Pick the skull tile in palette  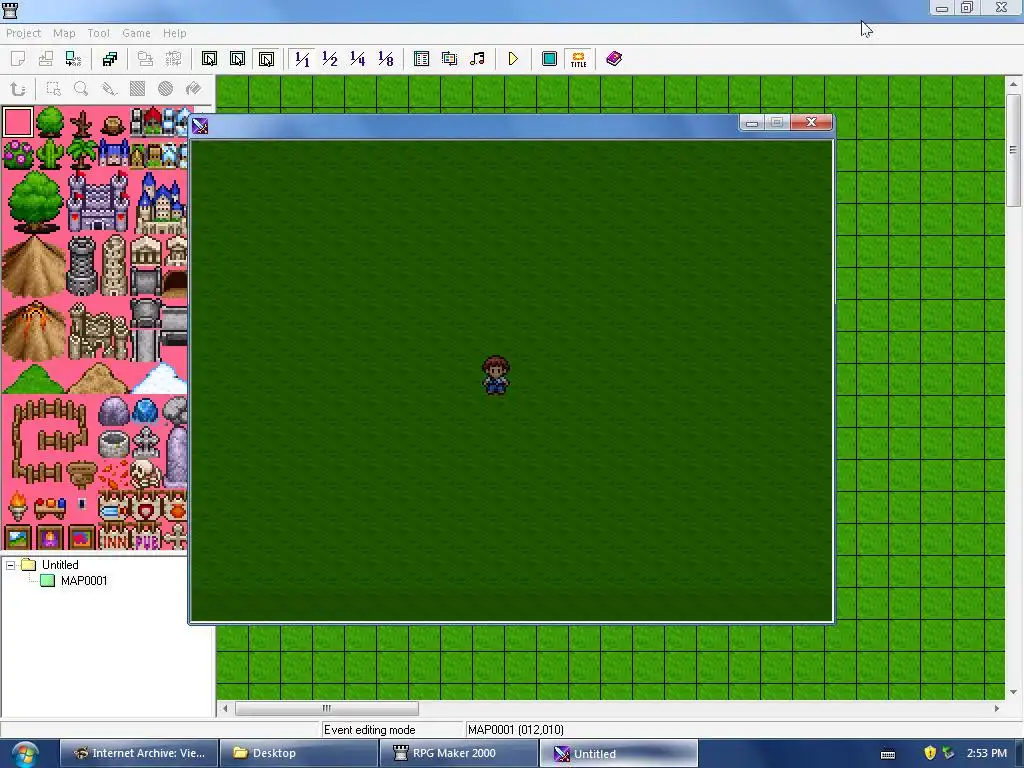(145, 473)
